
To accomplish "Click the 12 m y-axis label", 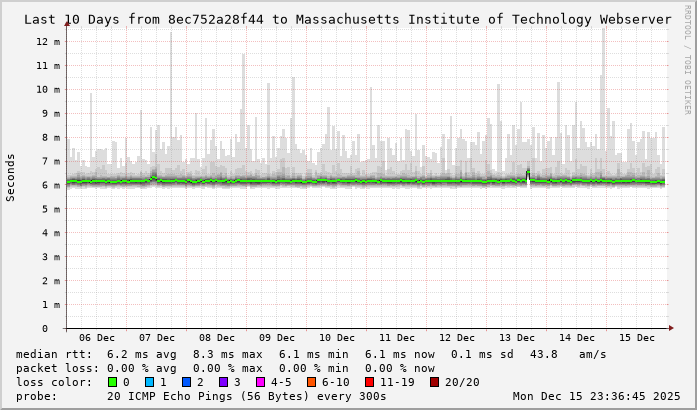I will (48, 42).
